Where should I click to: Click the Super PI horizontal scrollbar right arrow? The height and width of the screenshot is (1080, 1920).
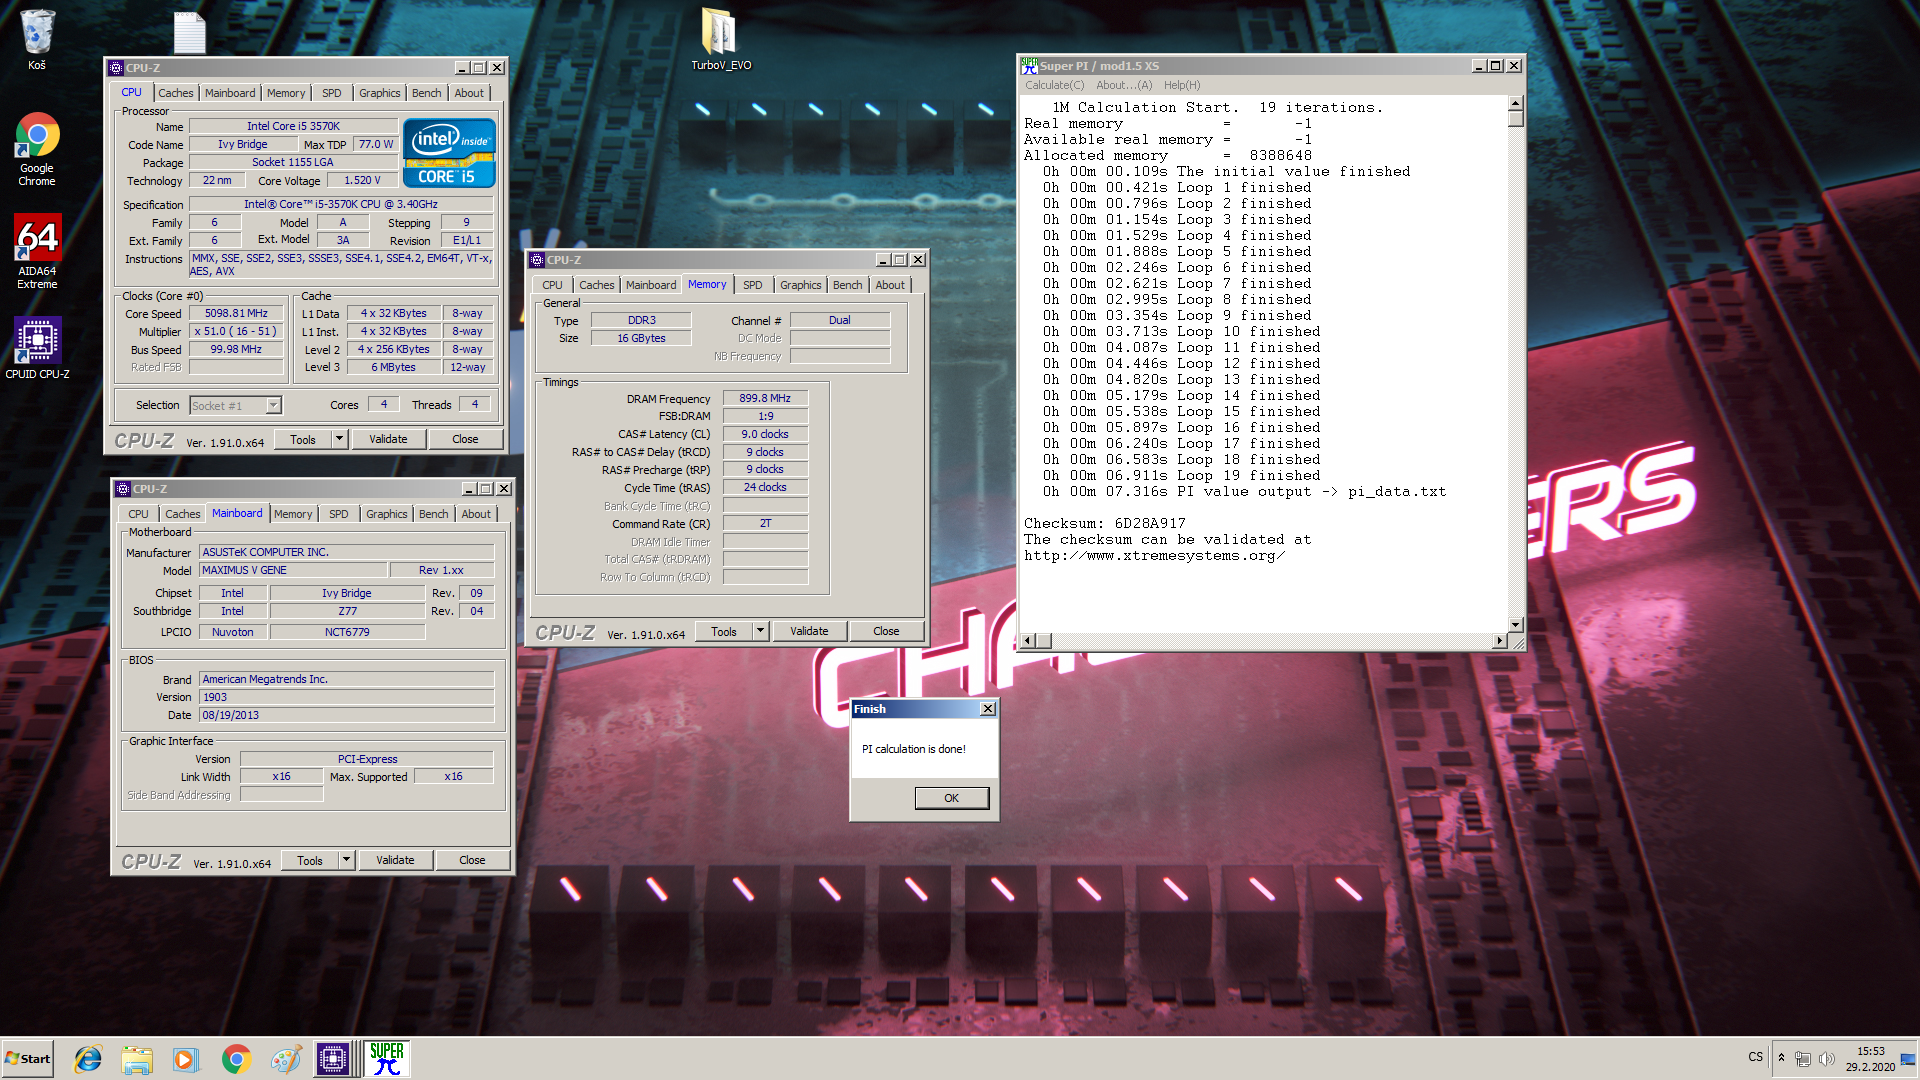(1499, 640)
